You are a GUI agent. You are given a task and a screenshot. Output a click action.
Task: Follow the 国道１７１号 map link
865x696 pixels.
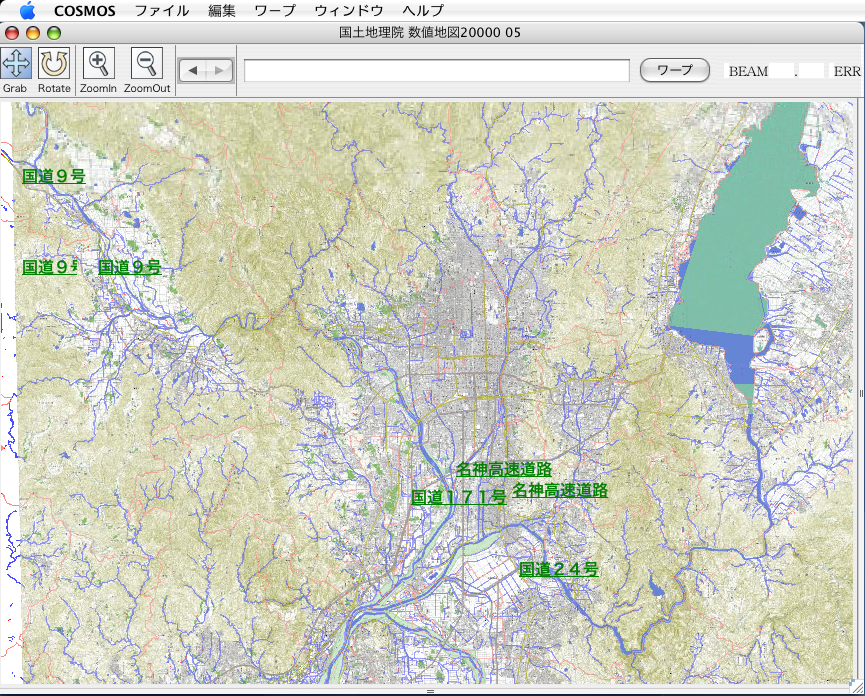click(x=459, y=497)
